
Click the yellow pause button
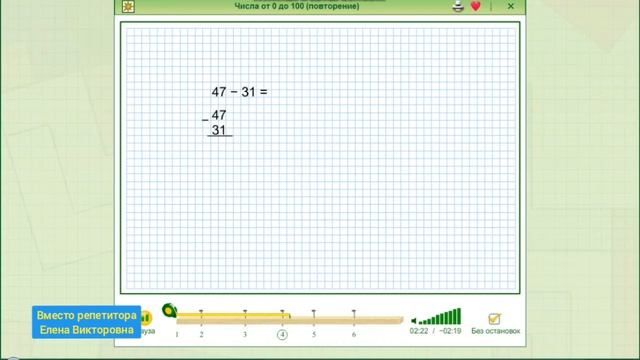point(146,317)
